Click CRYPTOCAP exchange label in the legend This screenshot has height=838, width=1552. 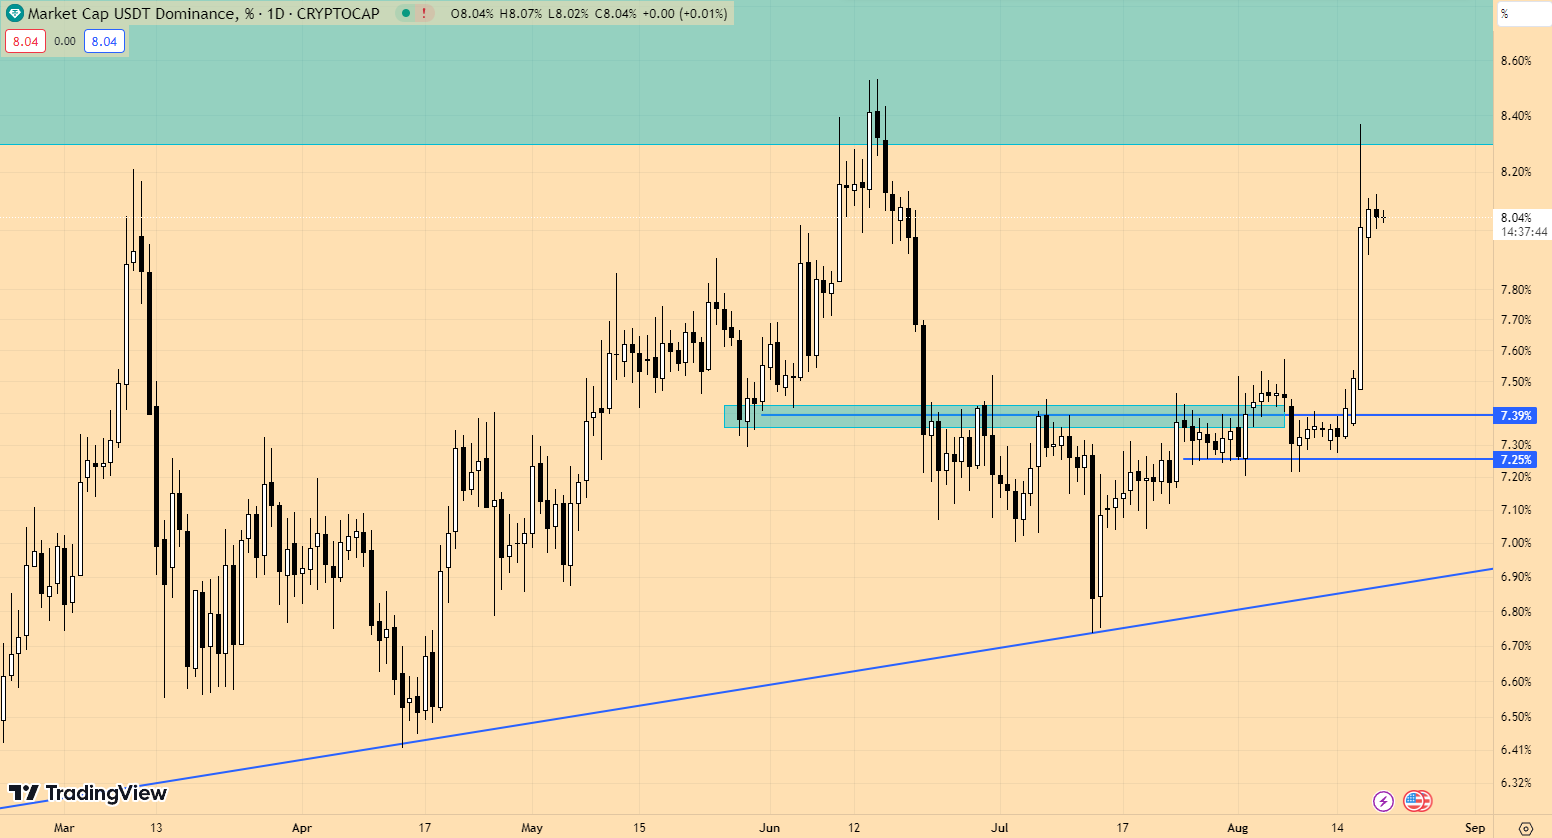[x=338, y=13]
